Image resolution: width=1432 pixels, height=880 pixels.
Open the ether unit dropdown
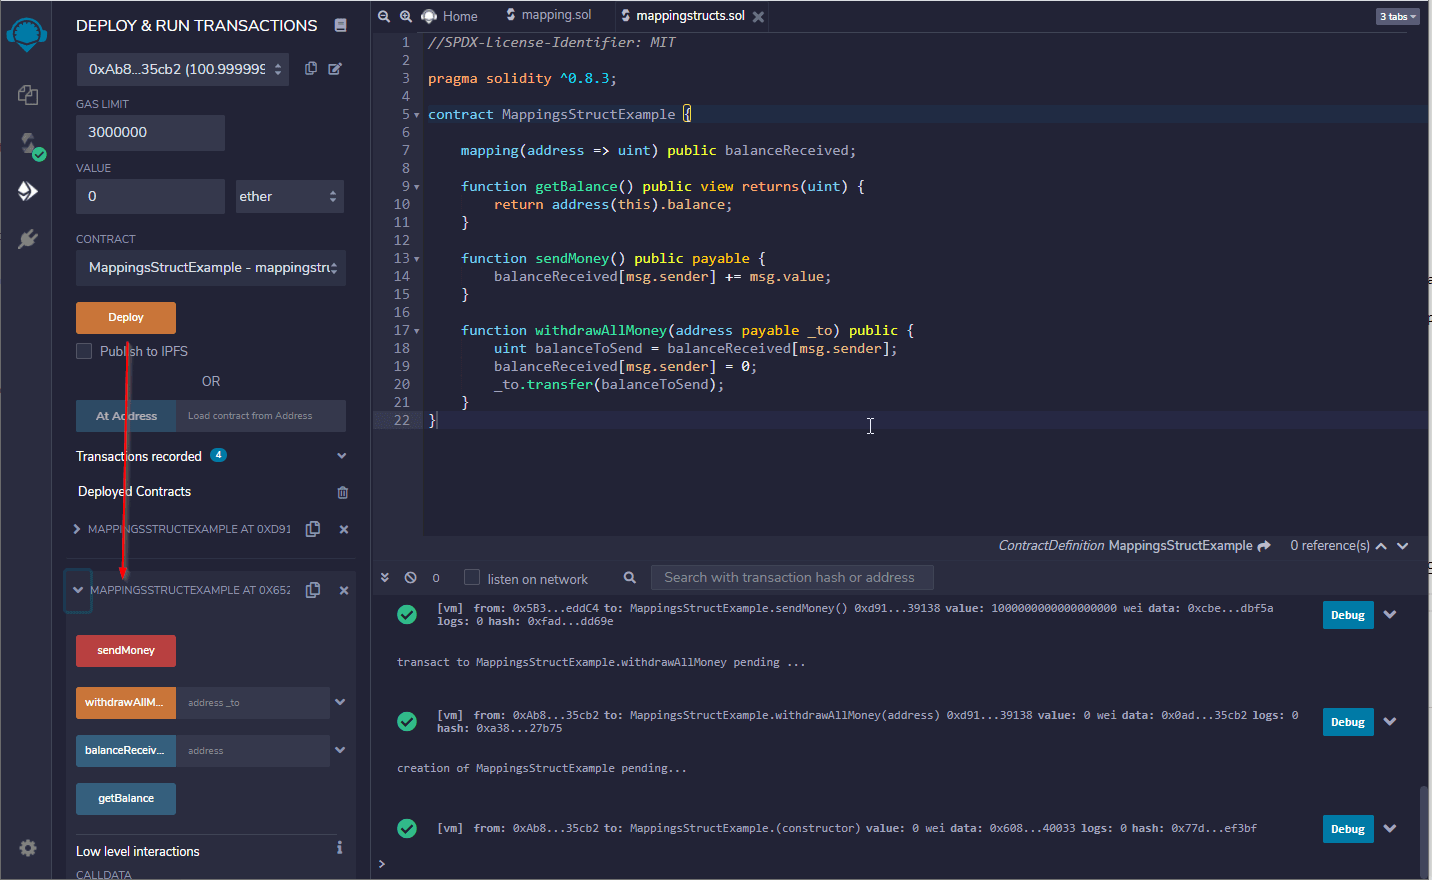290,196
